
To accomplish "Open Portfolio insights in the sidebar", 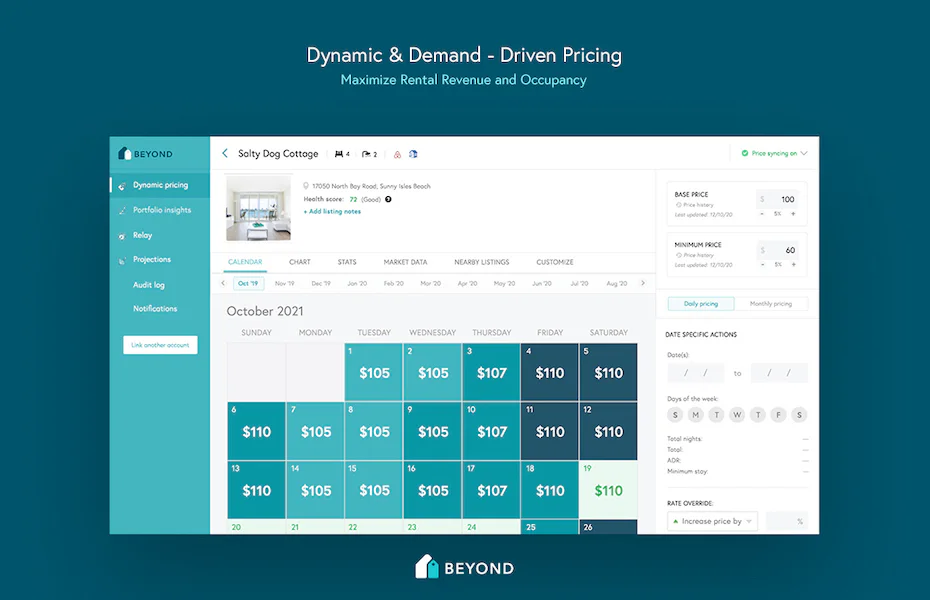I will coord(161,210).
